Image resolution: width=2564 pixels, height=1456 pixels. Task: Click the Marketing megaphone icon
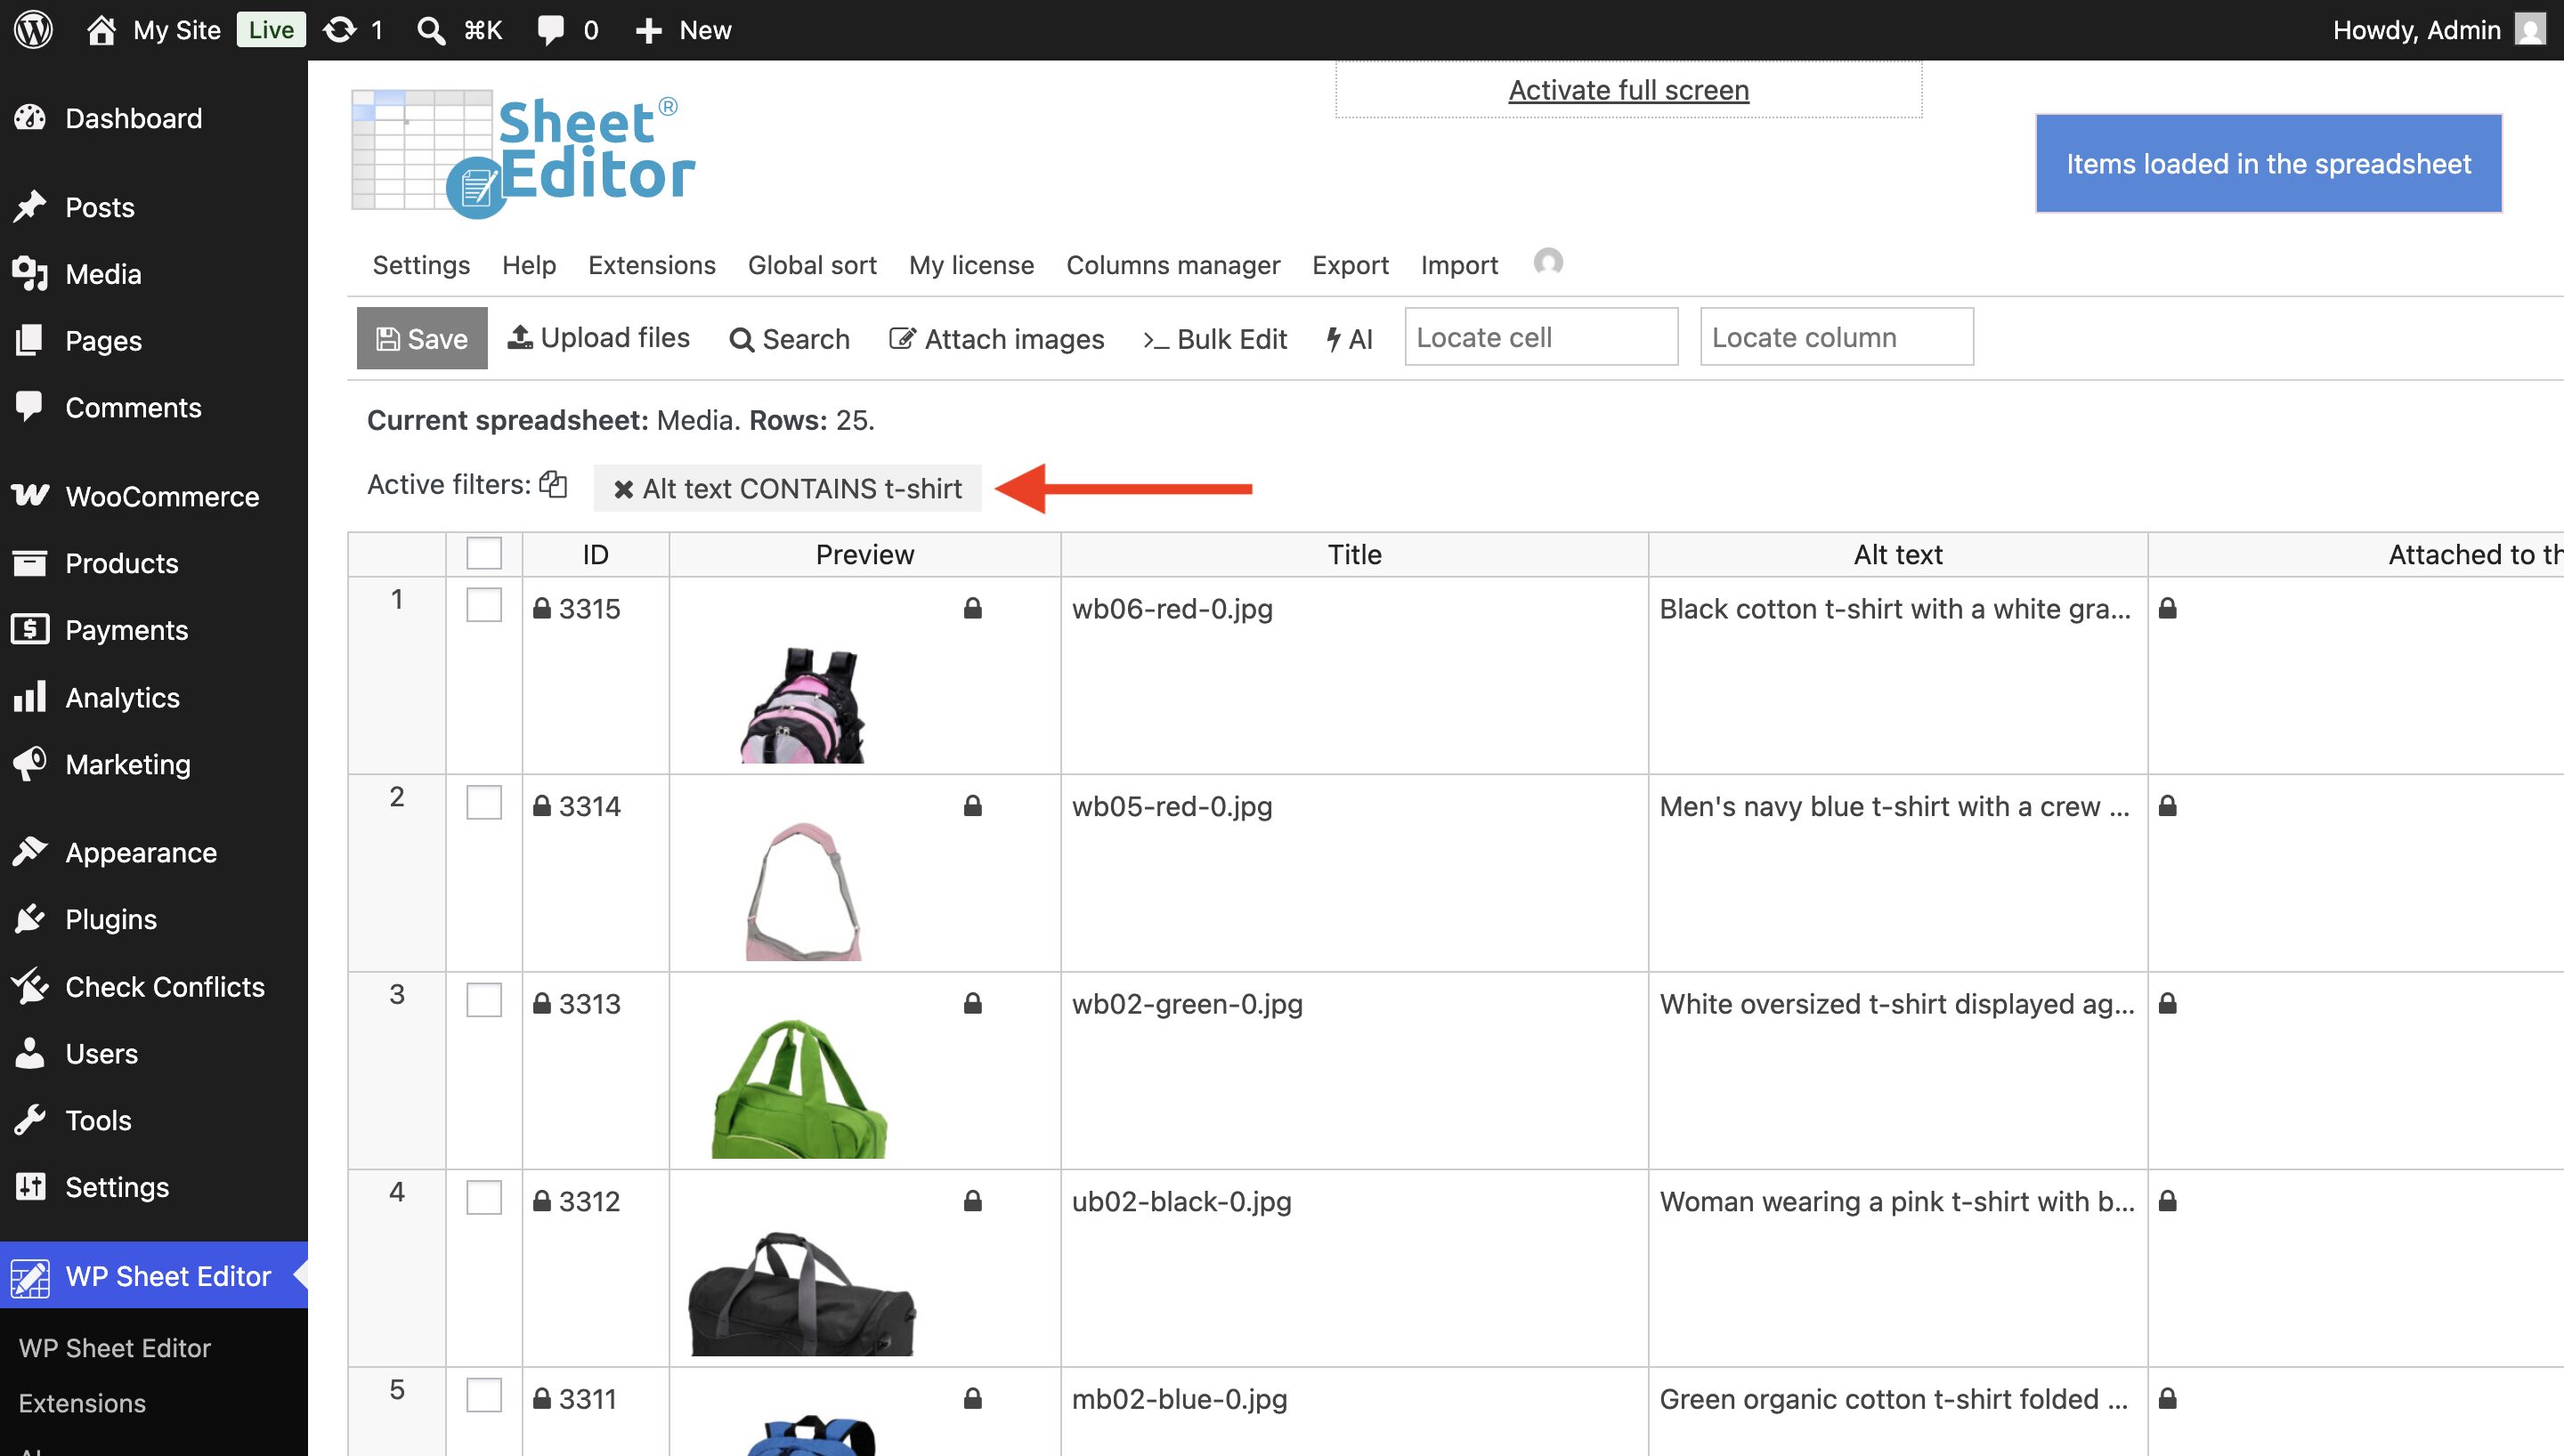click(x=30, y=763)
